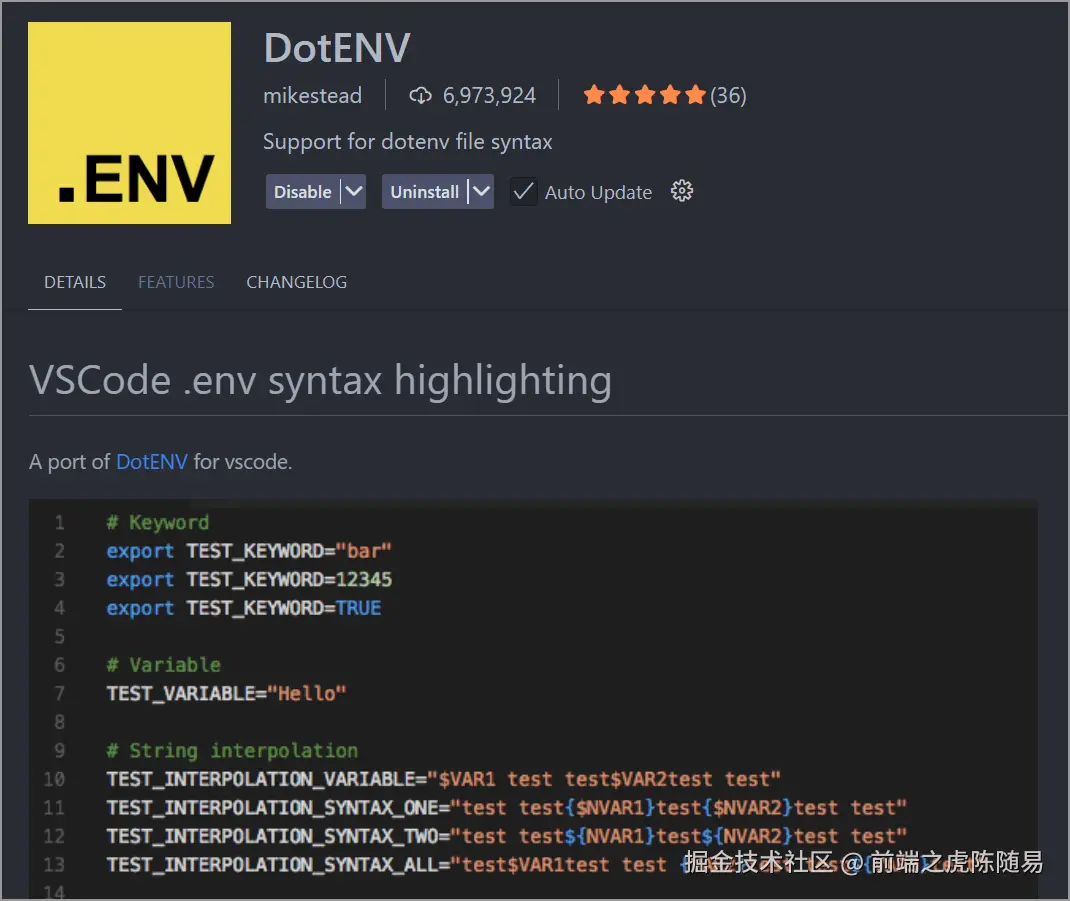This screenshot has width=1070, height=901.
Task: Click the "# Keyword" comment line
Action: (158, 523)
